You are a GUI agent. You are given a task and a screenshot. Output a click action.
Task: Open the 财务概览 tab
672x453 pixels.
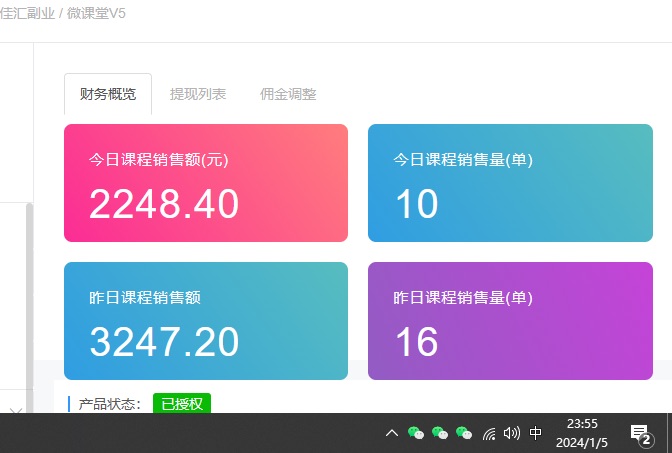coord(108,95)
